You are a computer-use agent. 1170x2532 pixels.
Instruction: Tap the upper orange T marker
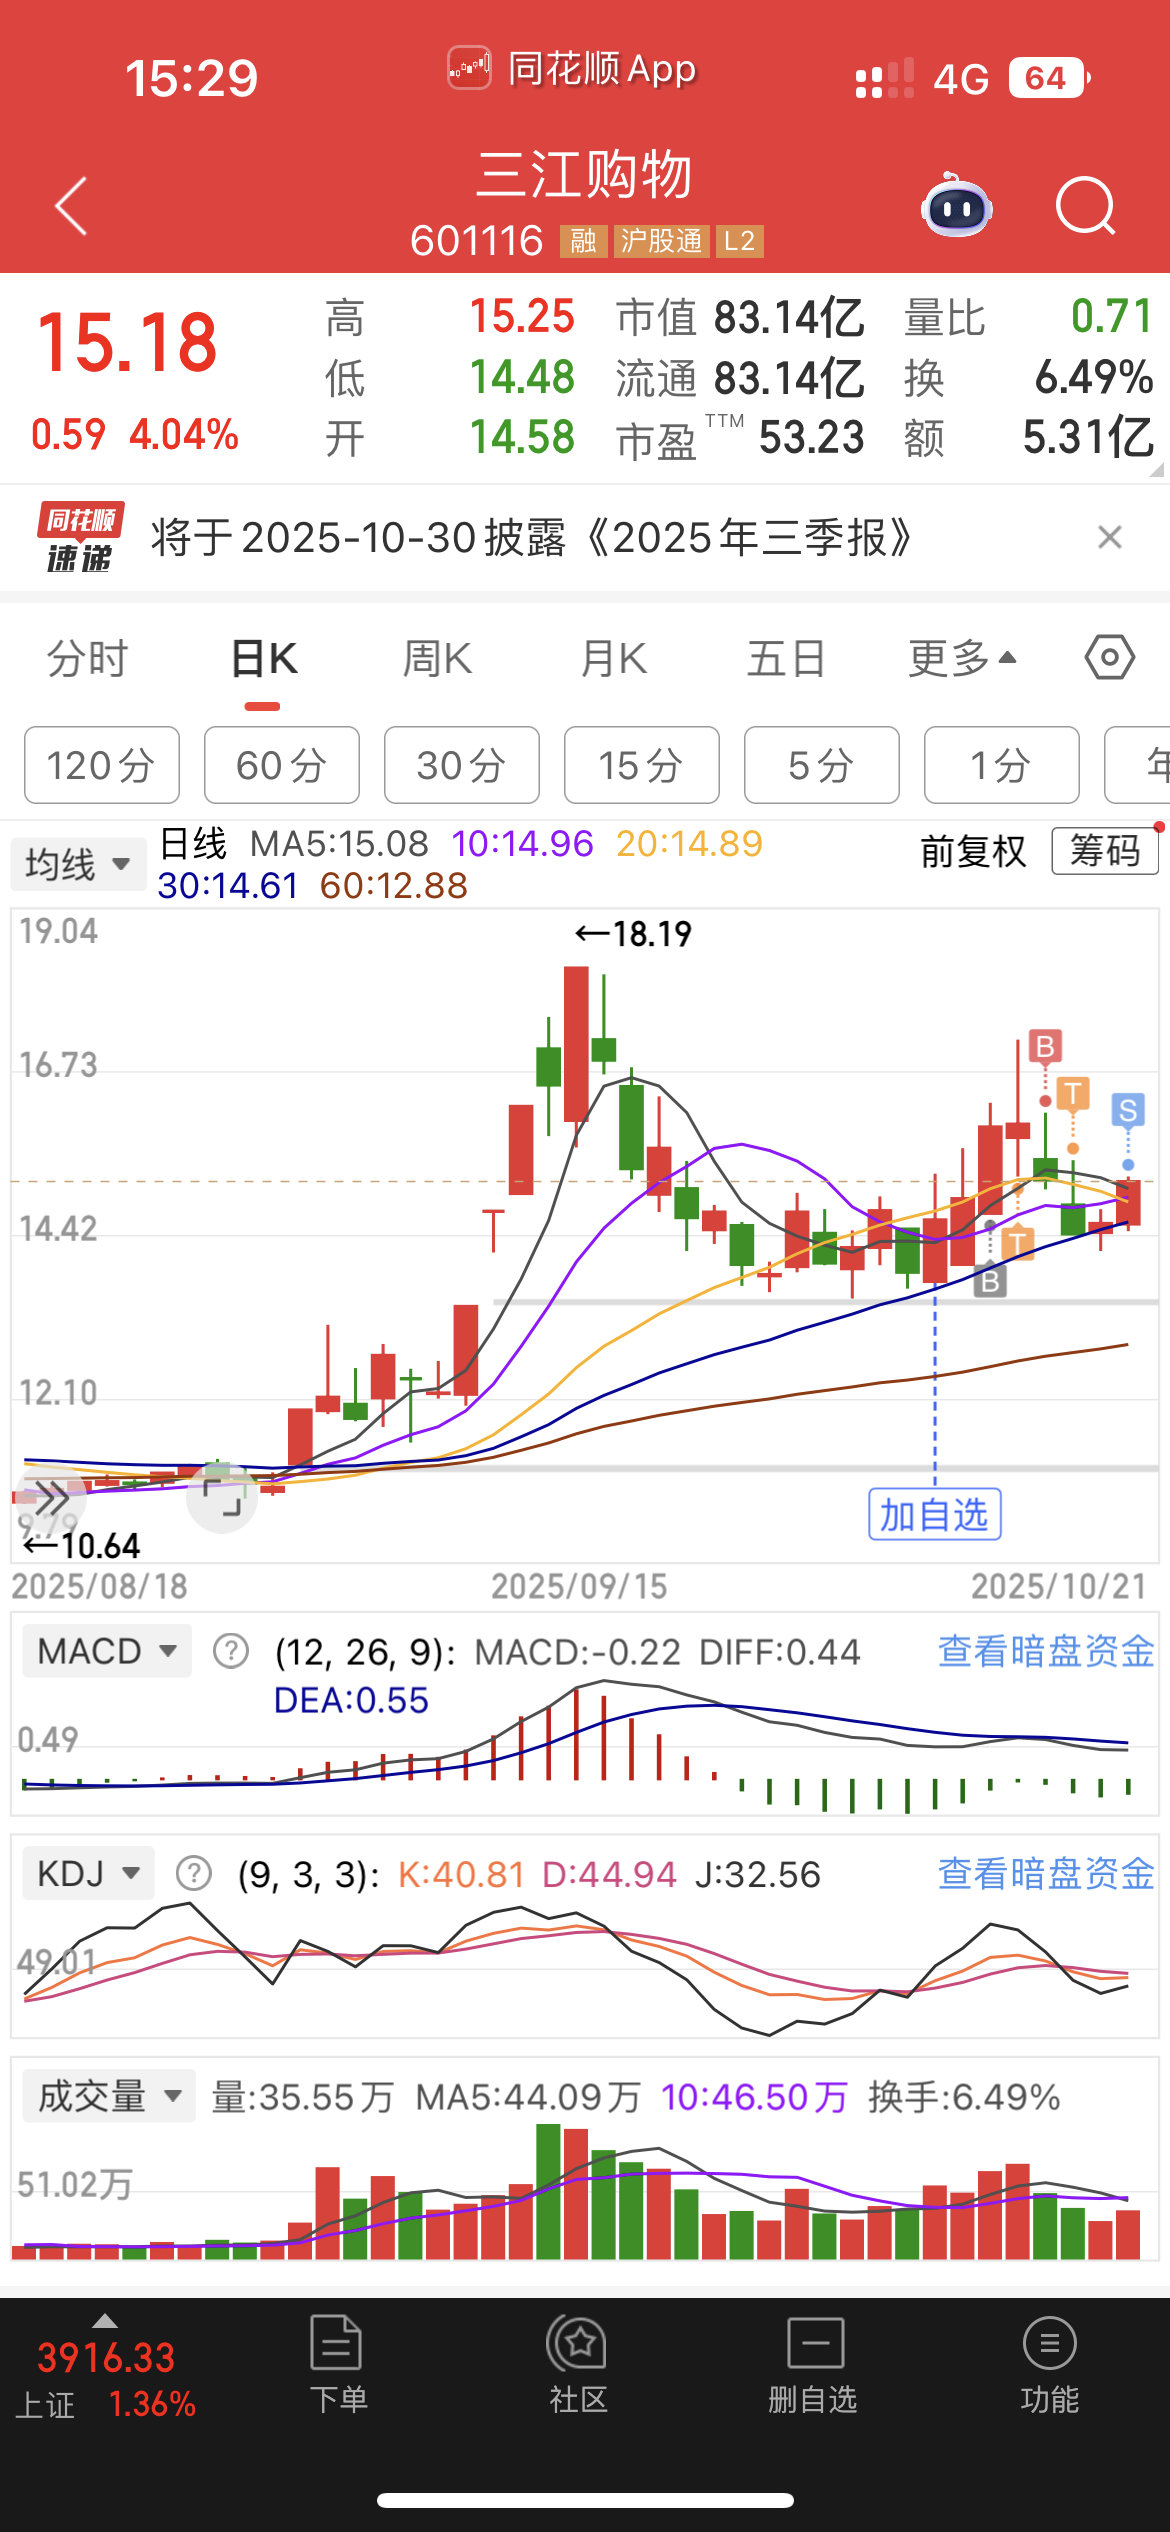1073,1093
